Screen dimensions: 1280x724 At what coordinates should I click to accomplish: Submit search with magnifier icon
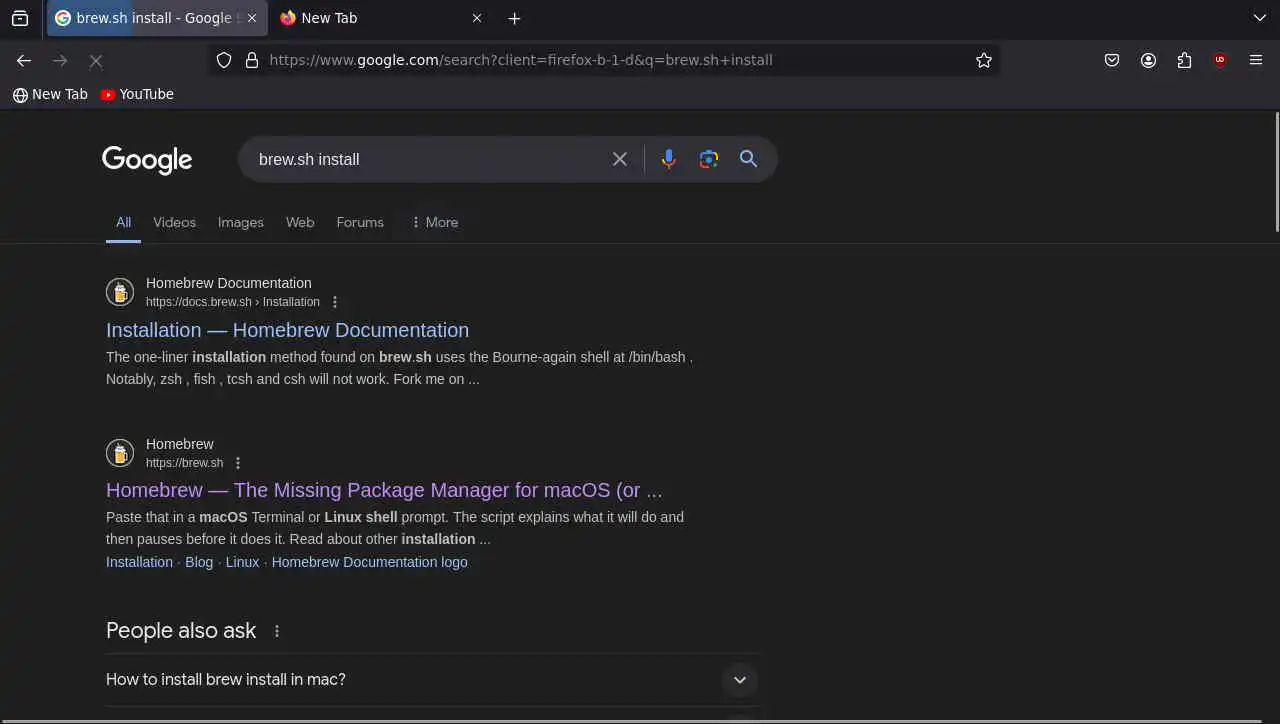pyautogui.click(x=748, y=159)
